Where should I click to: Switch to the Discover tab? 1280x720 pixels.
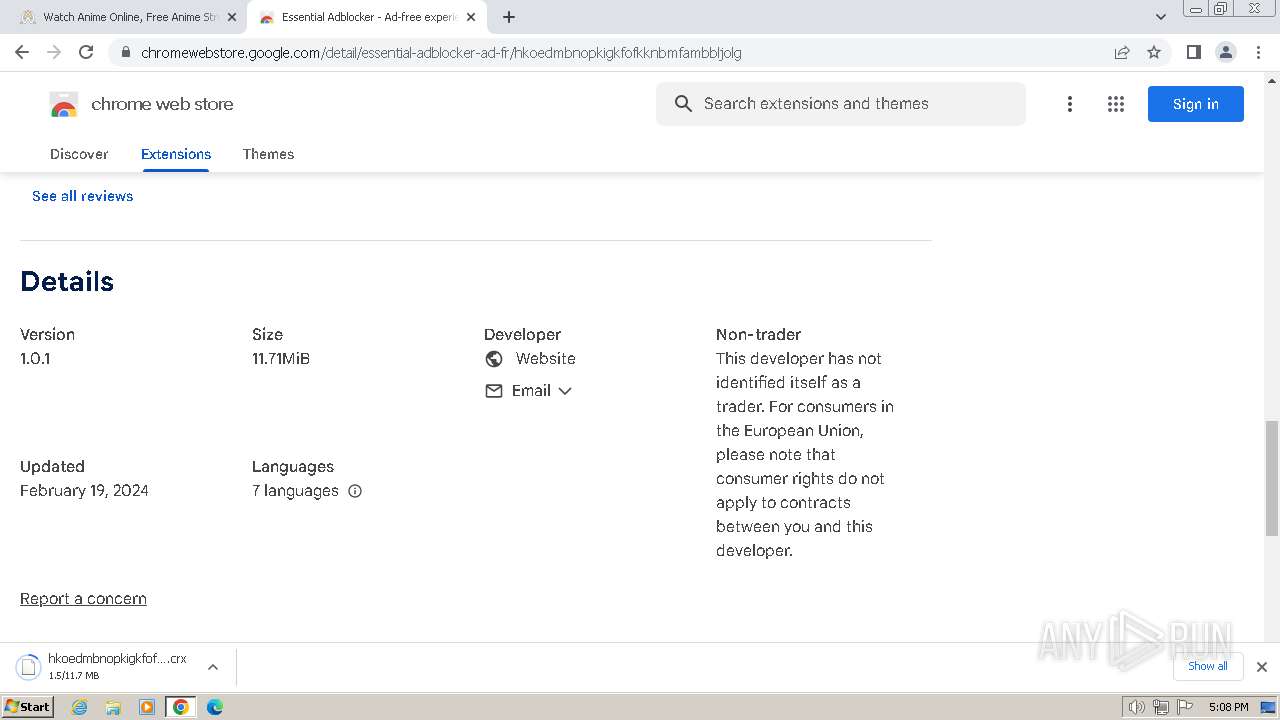[79, 154]
